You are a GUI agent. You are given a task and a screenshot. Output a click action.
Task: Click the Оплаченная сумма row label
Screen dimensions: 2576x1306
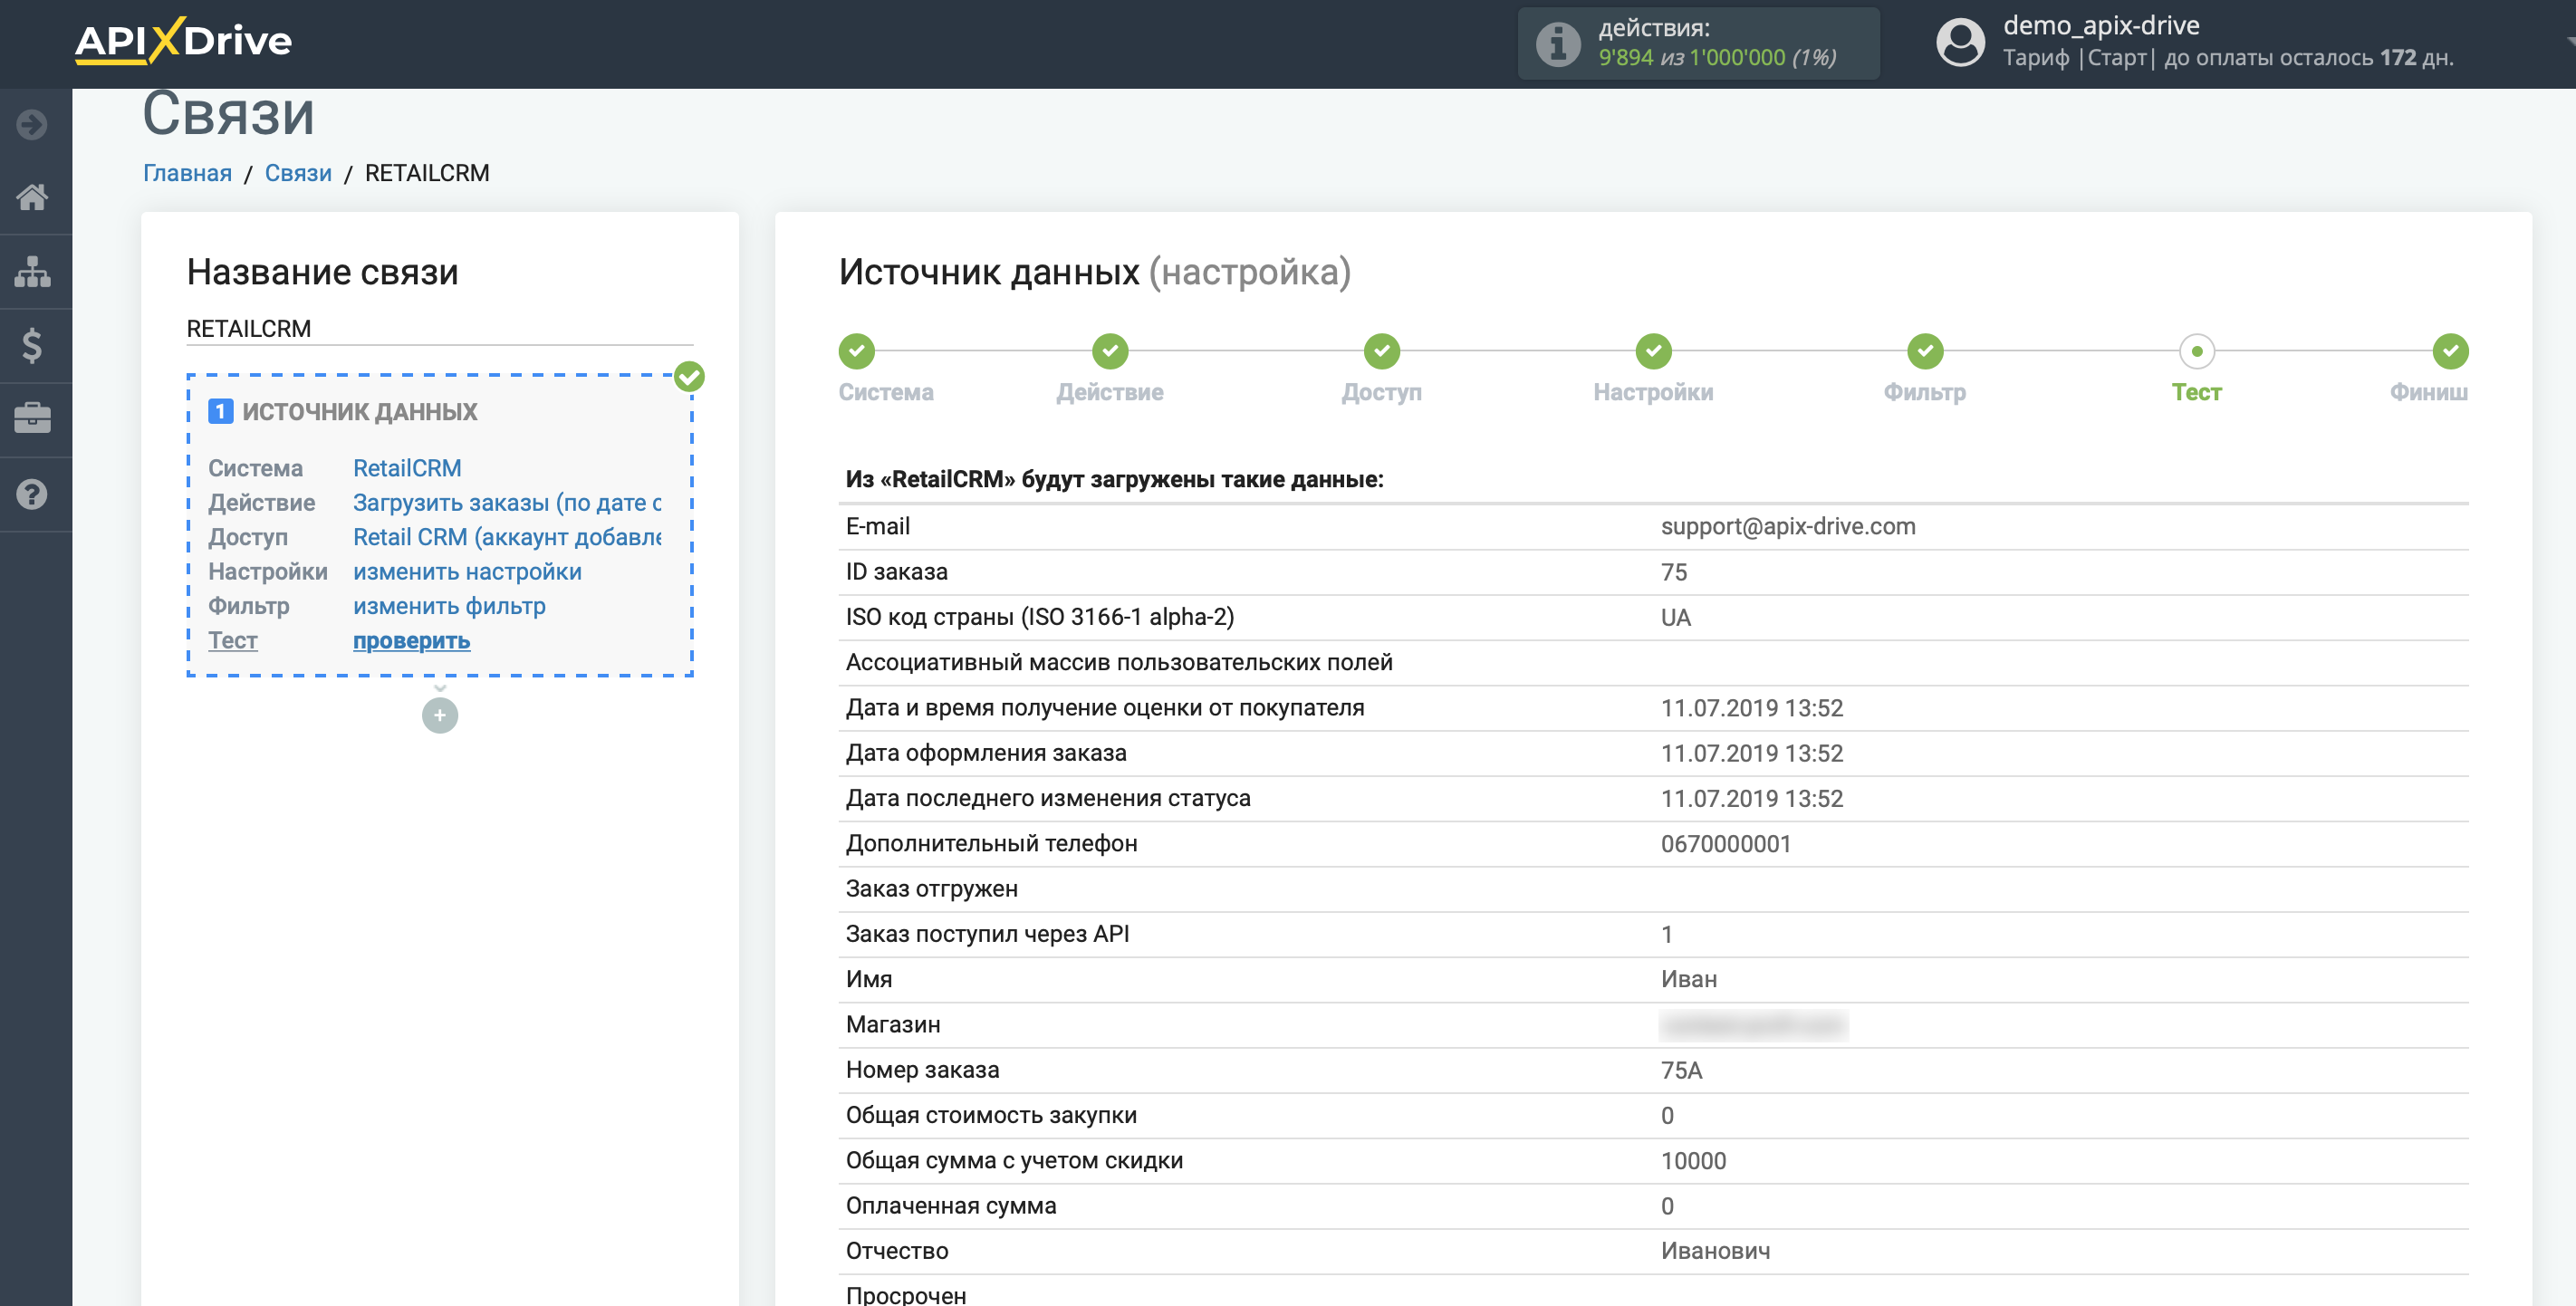click(x=951, y=1206)
